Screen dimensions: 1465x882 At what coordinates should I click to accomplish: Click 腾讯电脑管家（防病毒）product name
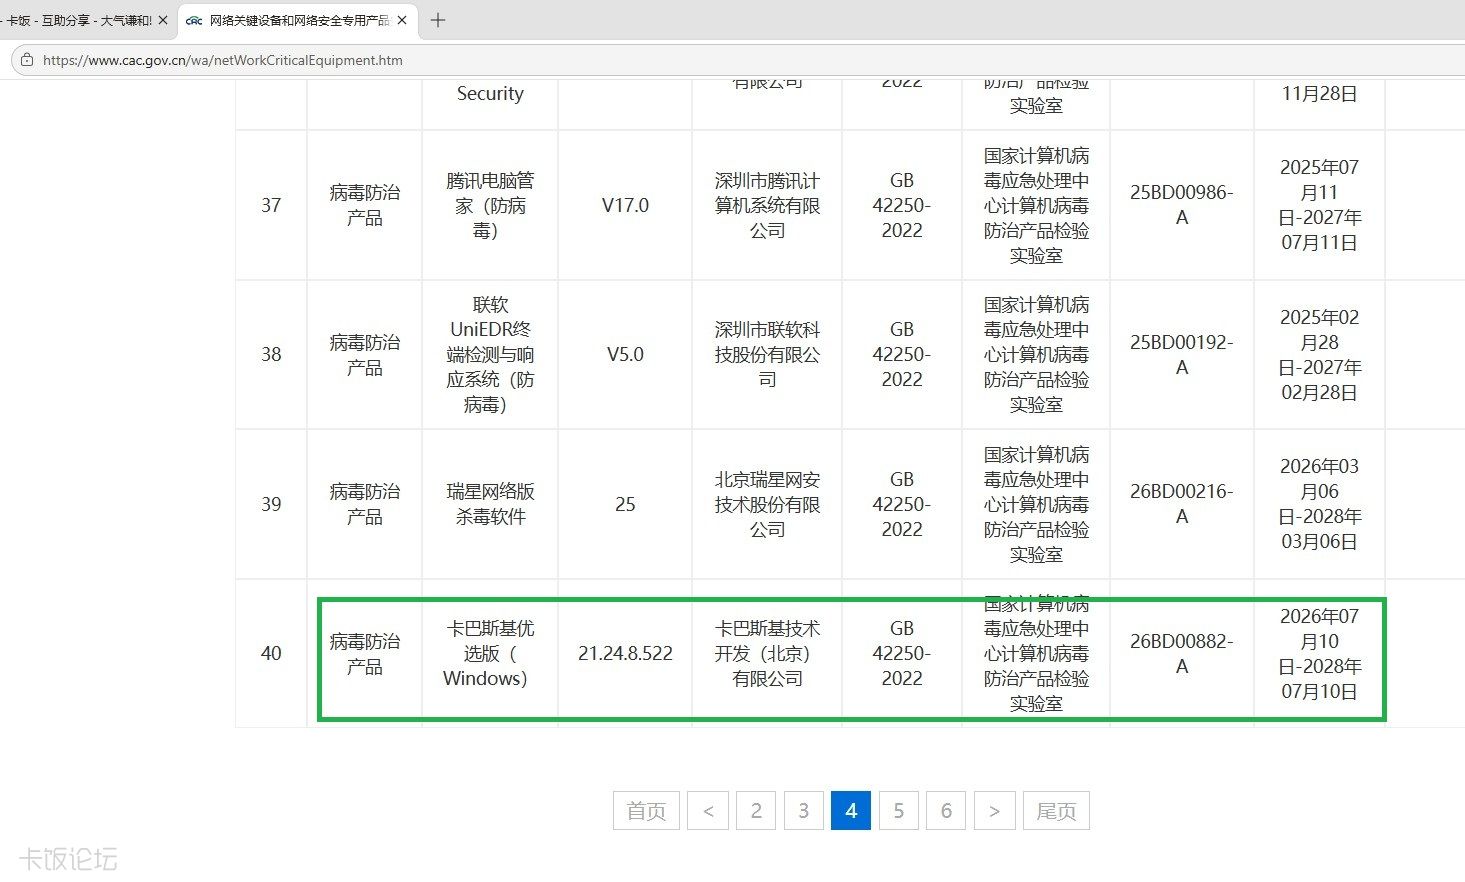click(490, 205)
